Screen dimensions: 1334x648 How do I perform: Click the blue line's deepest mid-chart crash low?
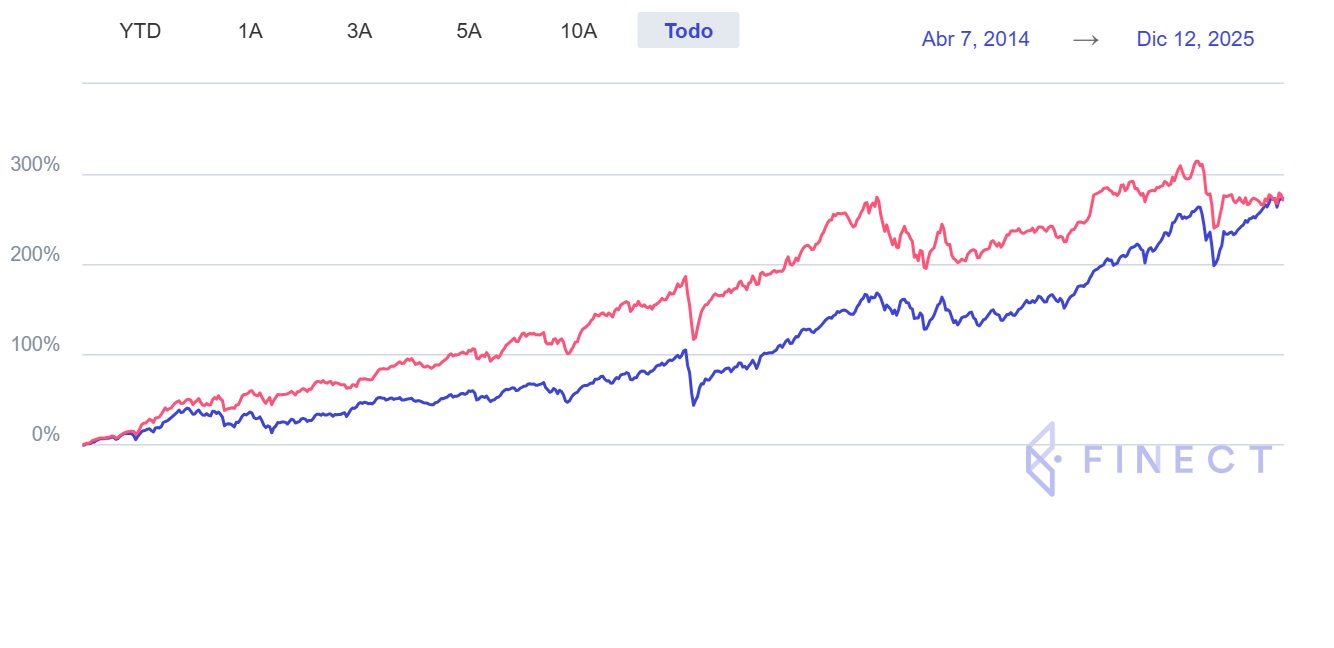[693, 404]
